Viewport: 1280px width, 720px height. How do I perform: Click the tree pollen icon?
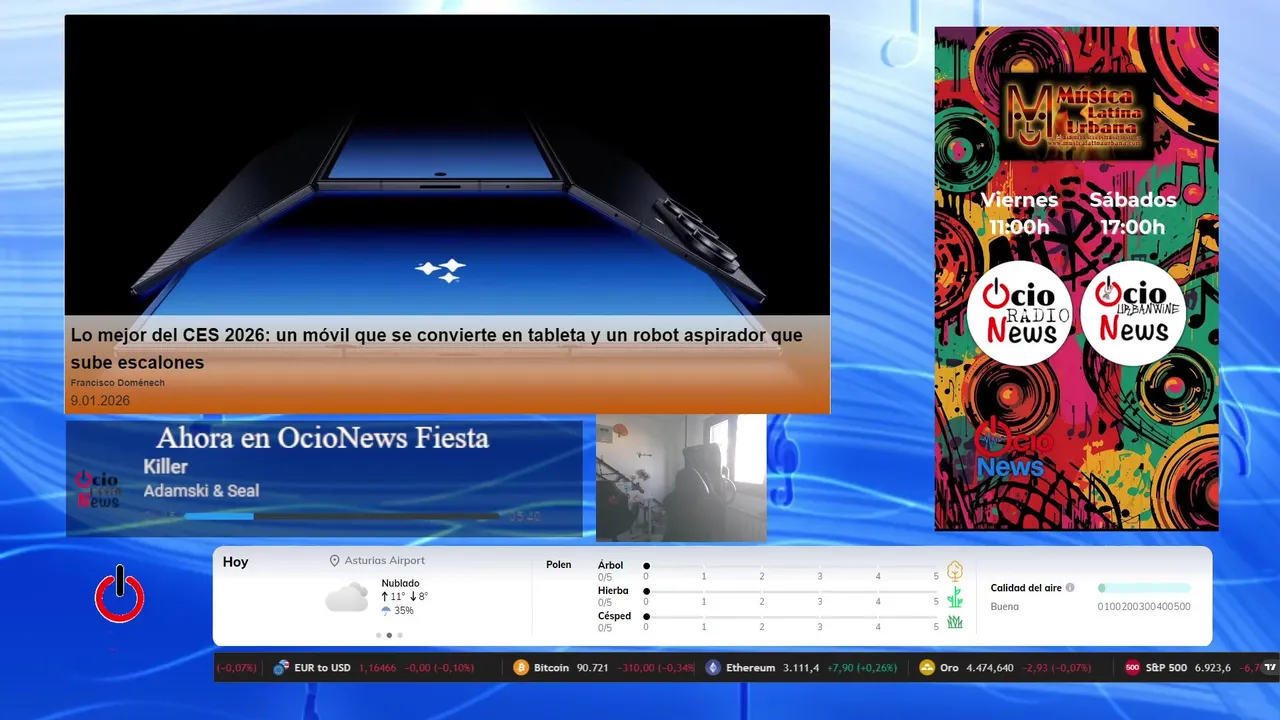[955, 571]
